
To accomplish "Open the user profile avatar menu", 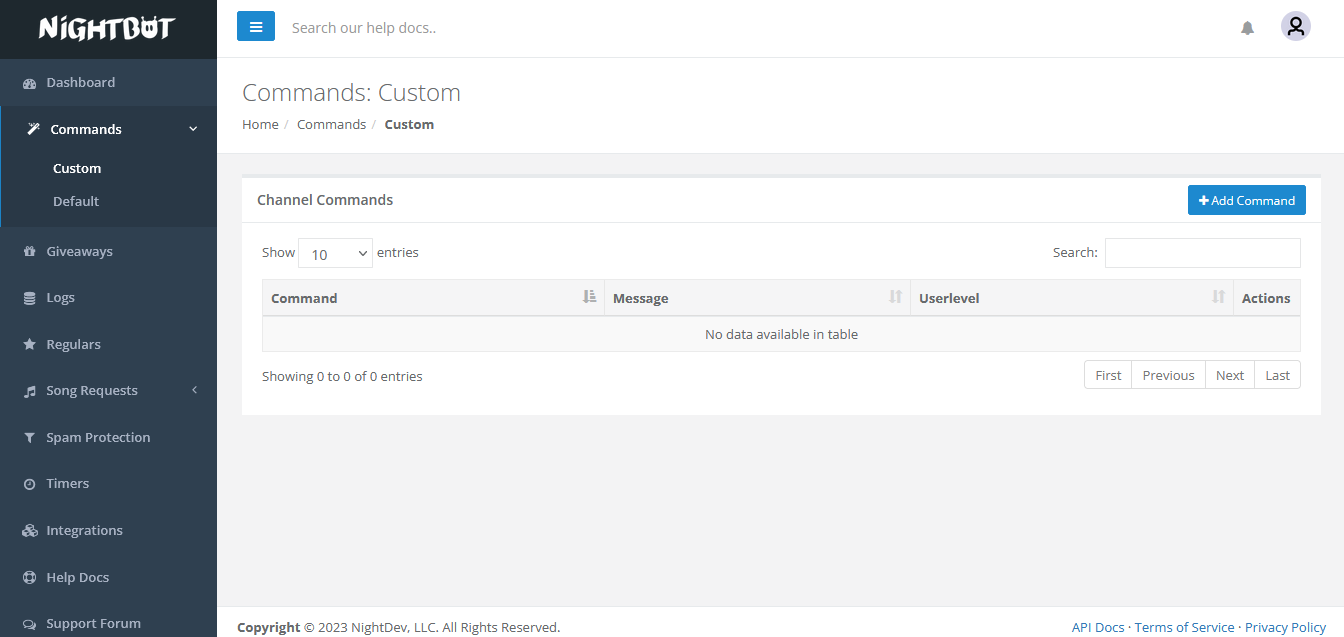I will [1295, 27].
